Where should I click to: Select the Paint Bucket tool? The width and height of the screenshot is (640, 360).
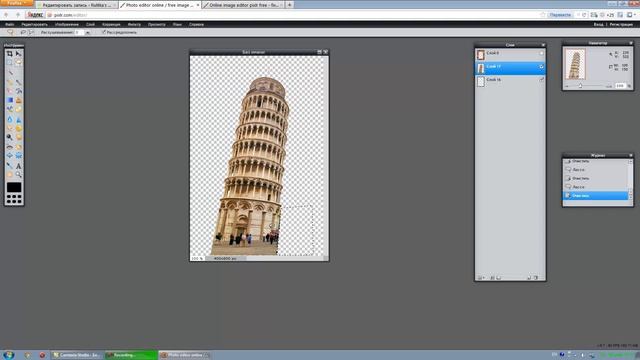click(18, 91)
